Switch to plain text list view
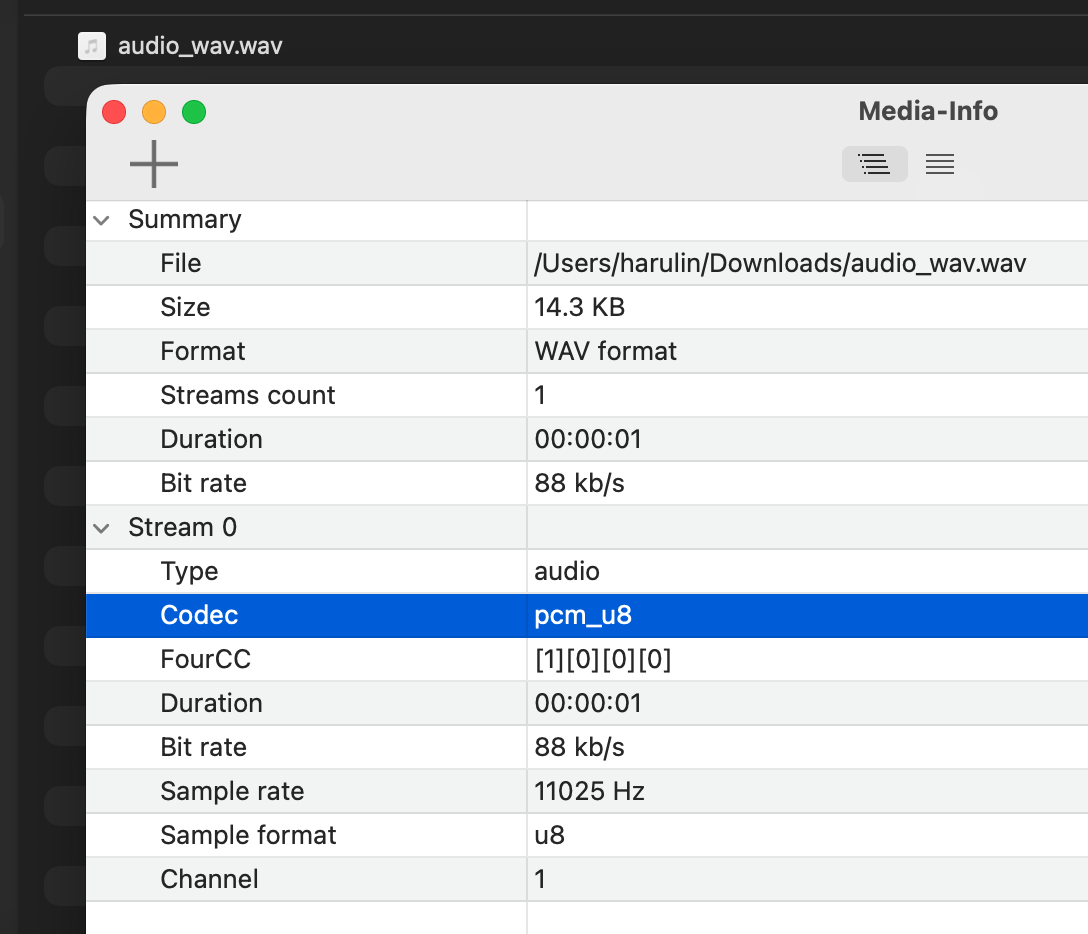The height and width of the screenshot is (934, 1088). pyautogui.click(x=939, y=164)
